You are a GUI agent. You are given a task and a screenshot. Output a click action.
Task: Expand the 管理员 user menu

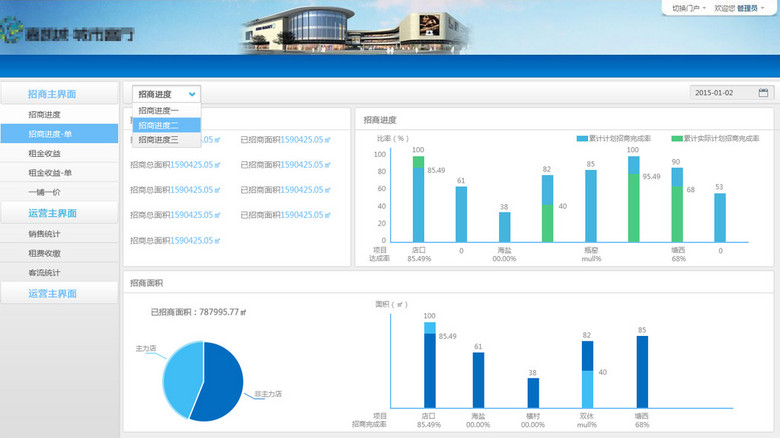pyautogui.click(x=751, y=8)
